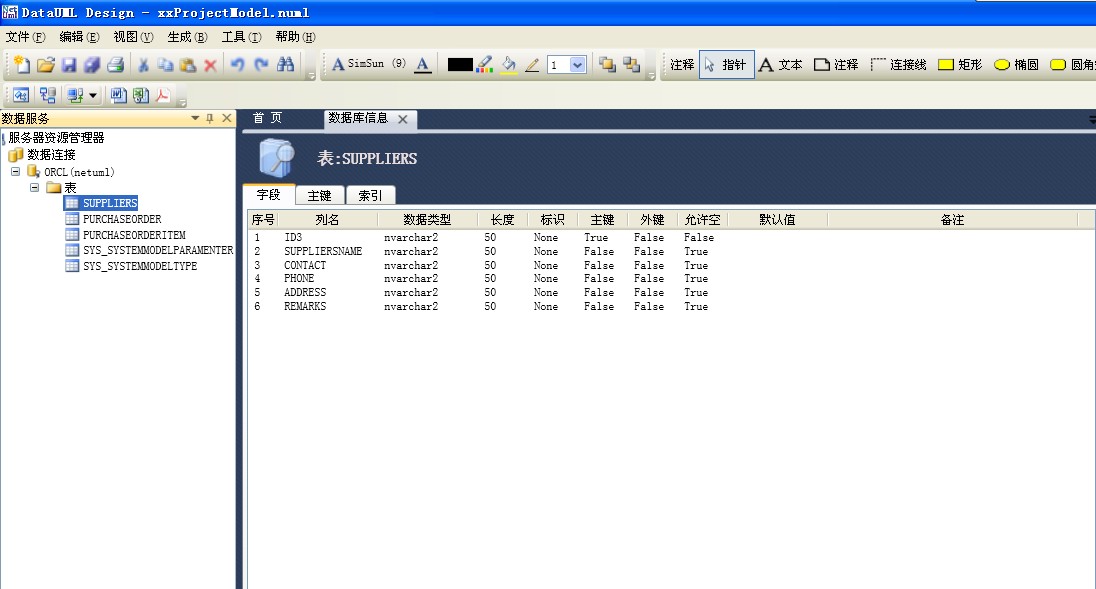
Task: Click the Copy icon
Action: [x=165, y=65]
